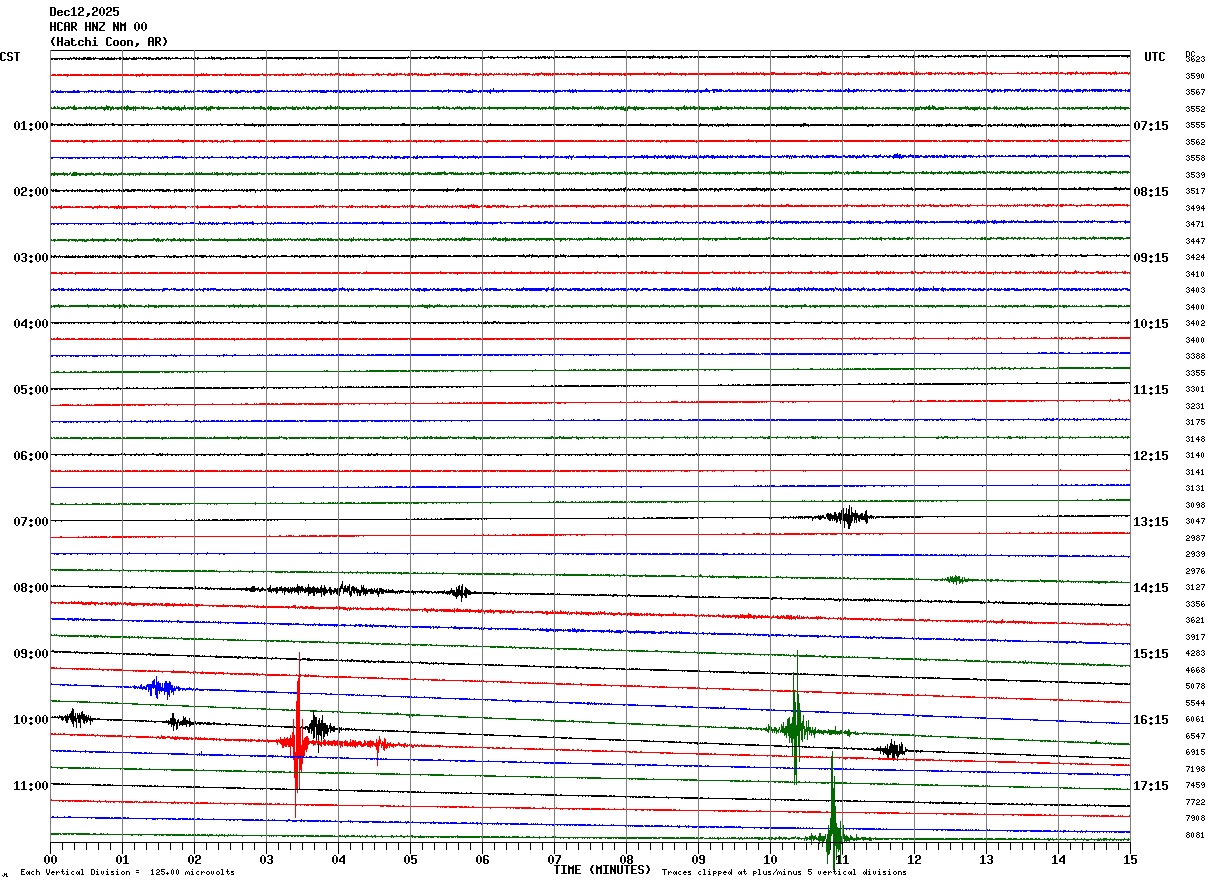This screenshot has height=886, width=1210.
Task: Click the DC offset value 8081
Action: click(1195, 835)
